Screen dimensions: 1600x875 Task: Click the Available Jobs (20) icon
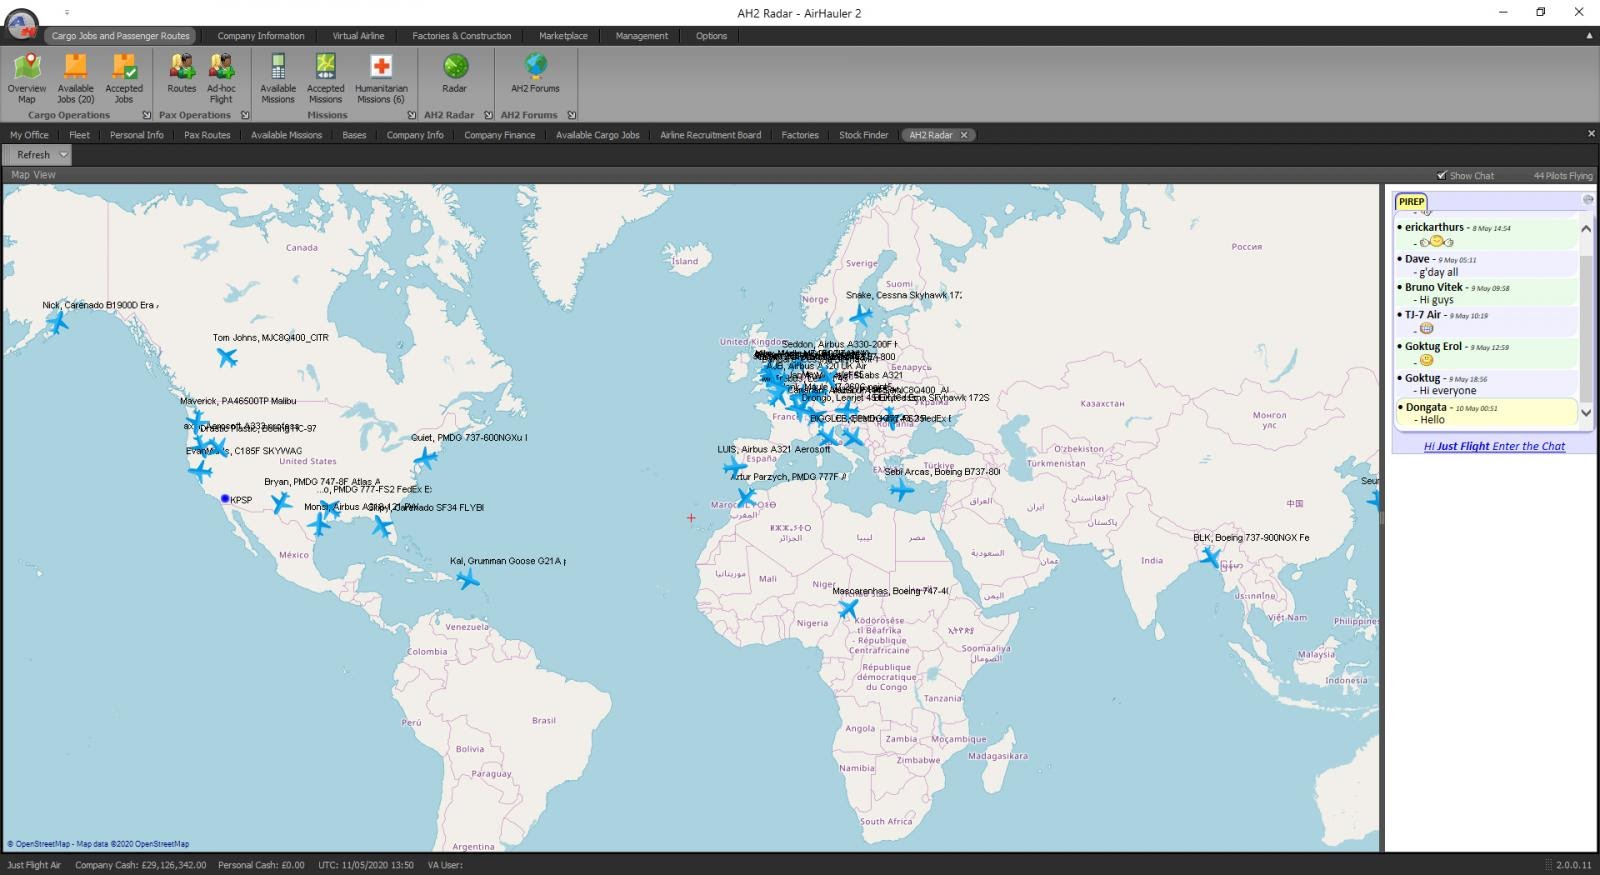coord(75,77)
